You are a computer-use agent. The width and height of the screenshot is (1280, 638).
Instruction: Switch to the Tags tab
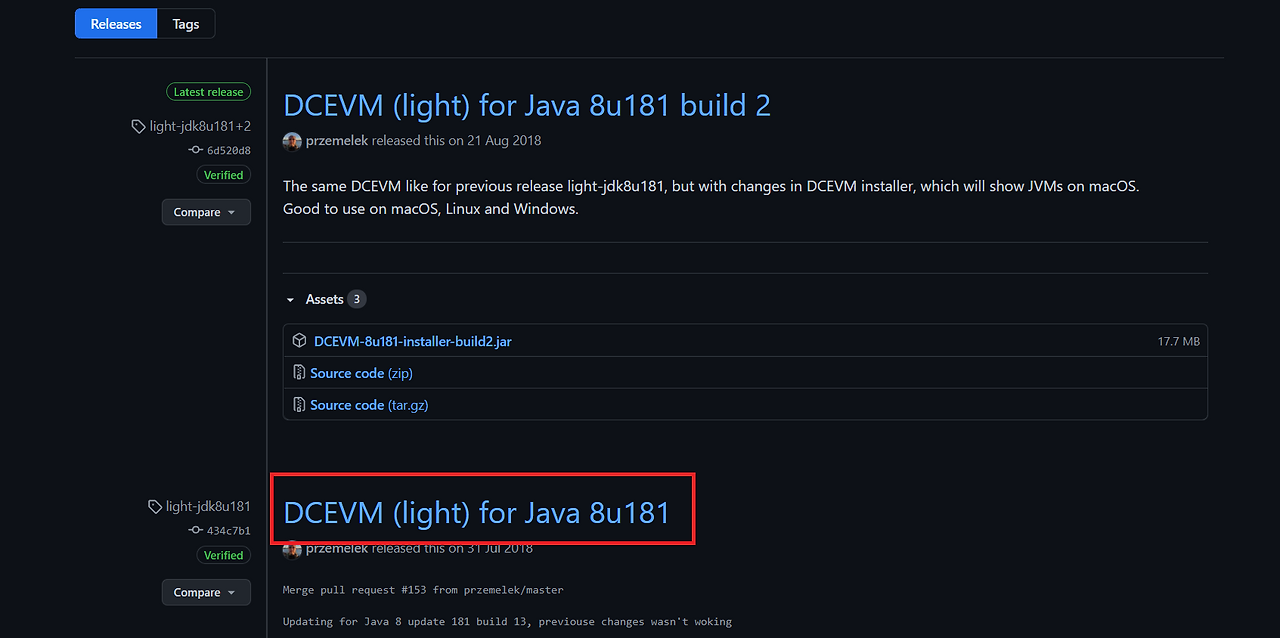pos(185,23)
